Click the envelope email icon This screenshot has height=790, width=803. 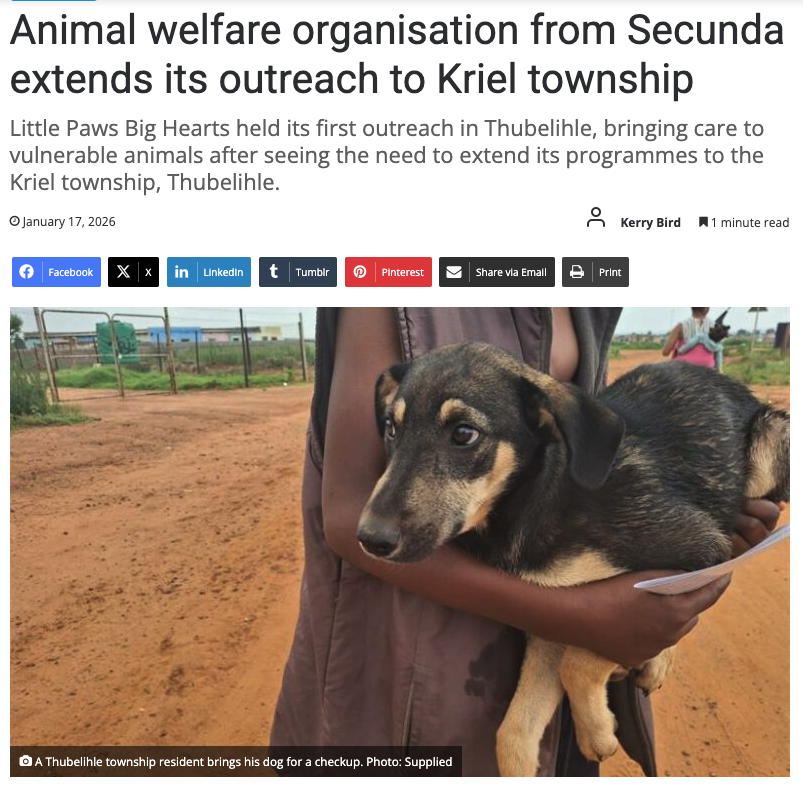tap(454, 272)
